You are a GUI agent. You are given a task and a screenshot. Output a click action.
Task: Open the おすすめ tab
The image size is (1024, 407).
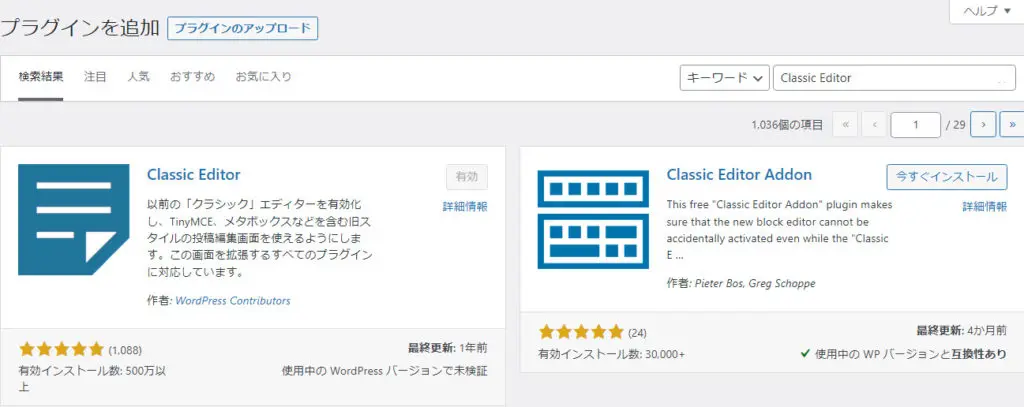coord(192,77)
